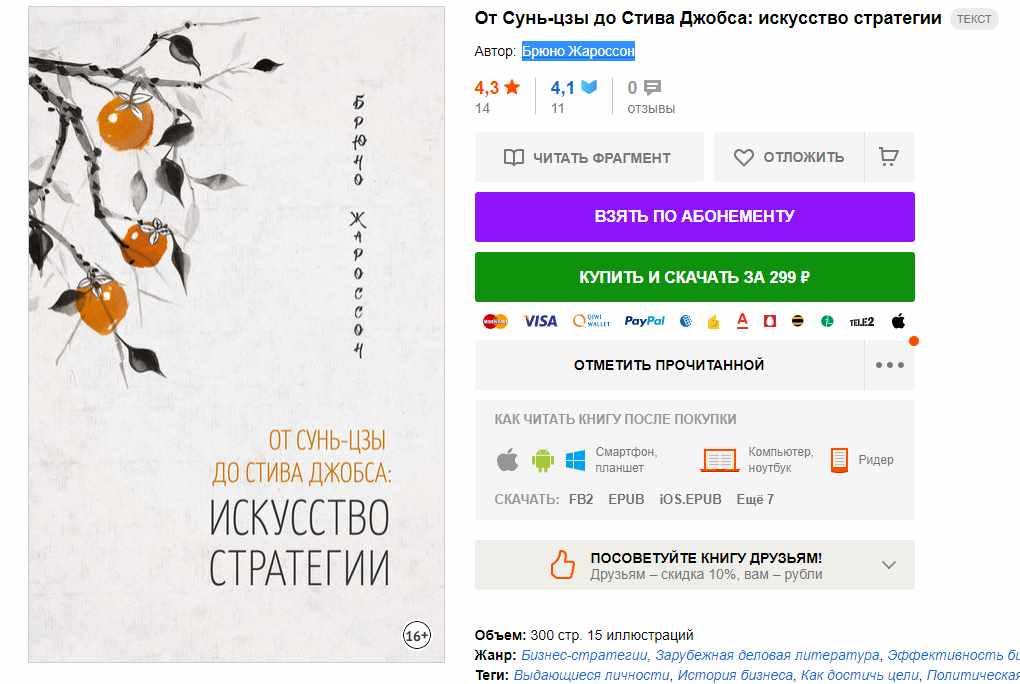Viewport: 1020px width, 684px height.
Task: Click the computer and laptop icon
Action: [x=719, y=459]
